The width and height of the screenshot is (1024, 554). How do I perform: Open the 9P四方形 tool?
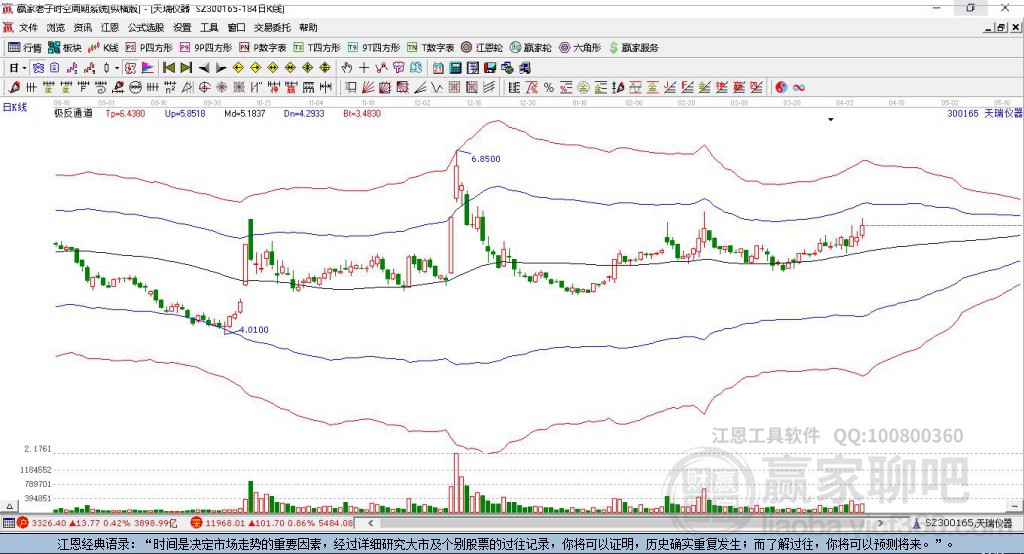tap(206, 48)
